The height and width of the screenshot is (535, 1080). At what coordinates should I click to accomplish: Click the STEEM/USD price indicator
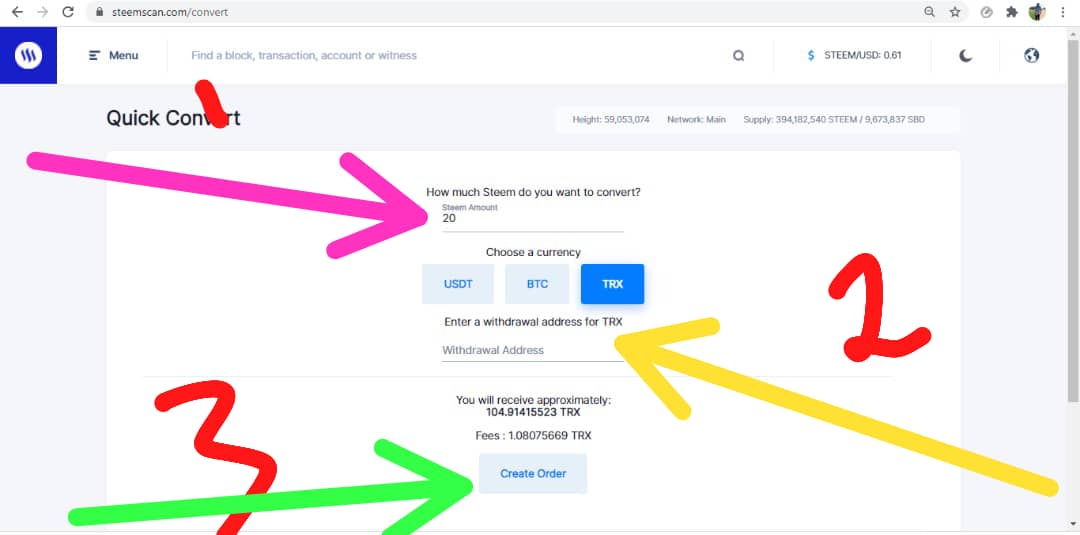pos(855,56)
